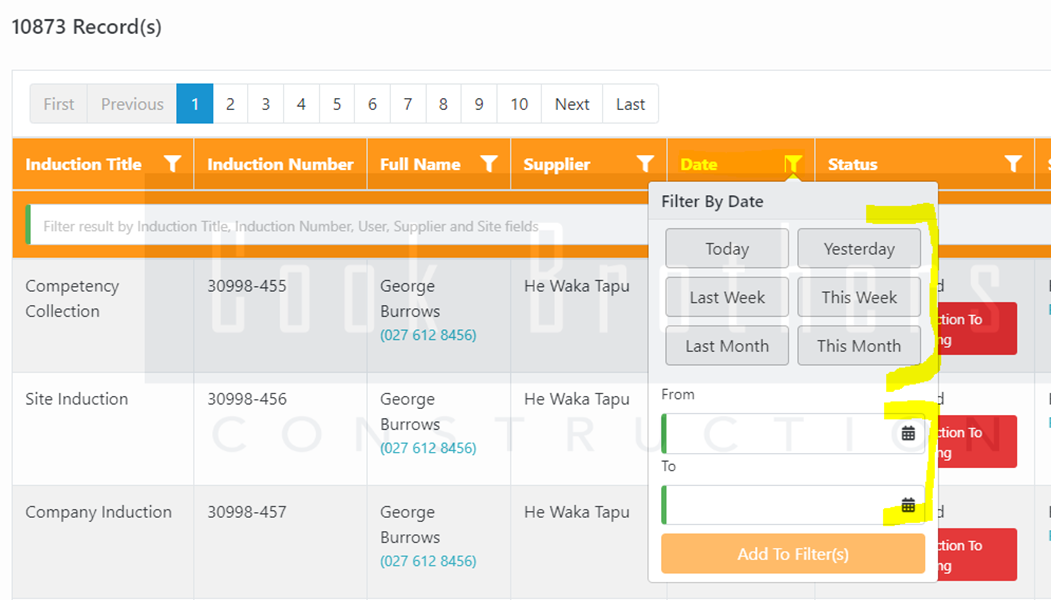Open phone link in 30998-455 row
Image resolution: width=1051 pixels, height=600 pixels.
point(428,335)
